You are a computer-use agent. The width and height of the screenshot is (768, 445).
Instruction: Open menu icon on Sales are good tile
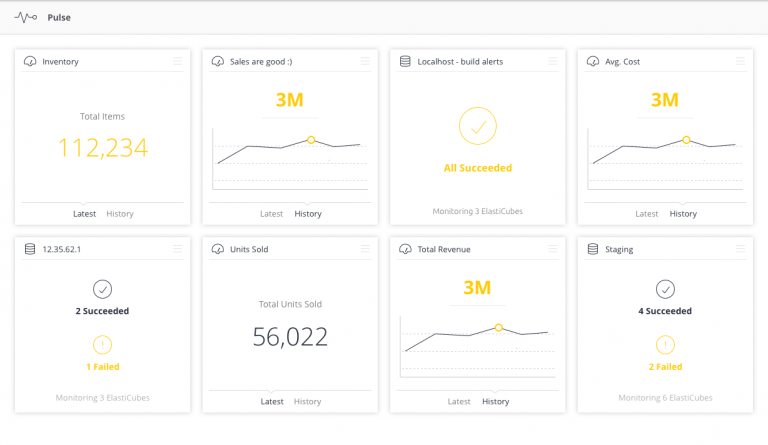(365, 61)
